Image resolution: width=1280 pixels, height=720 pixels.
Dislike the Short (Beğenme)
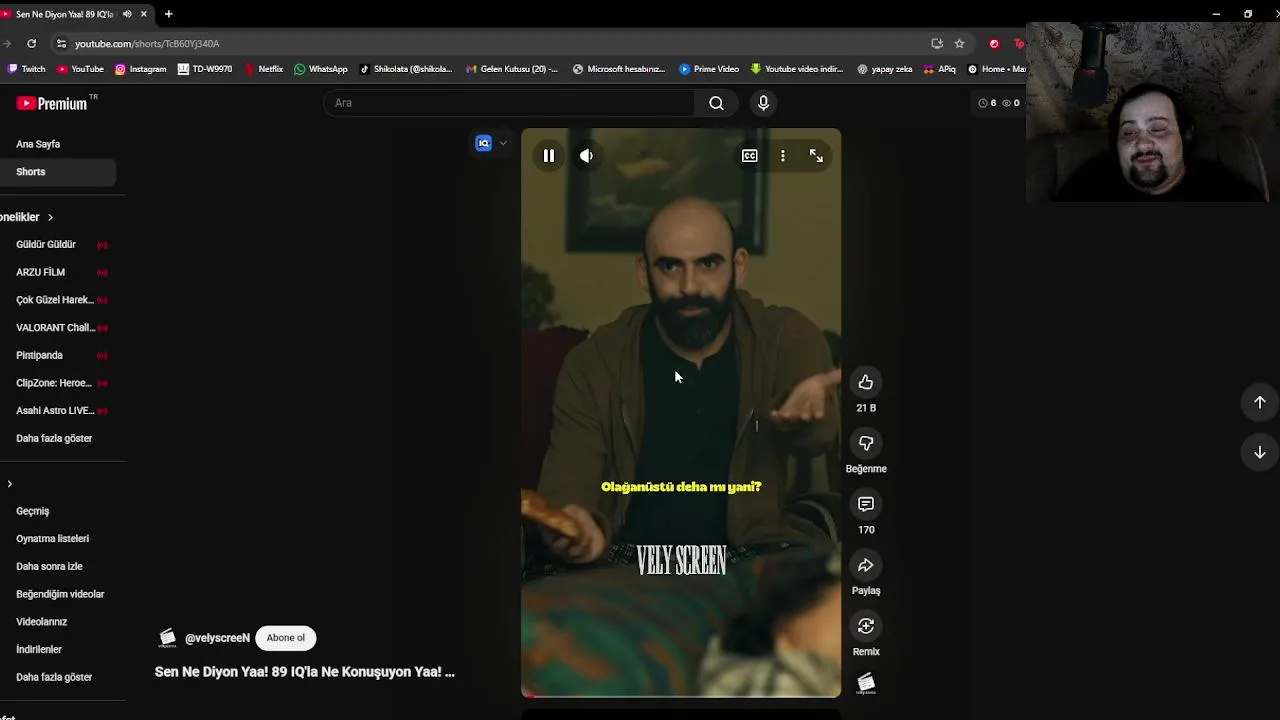(866, 443)
